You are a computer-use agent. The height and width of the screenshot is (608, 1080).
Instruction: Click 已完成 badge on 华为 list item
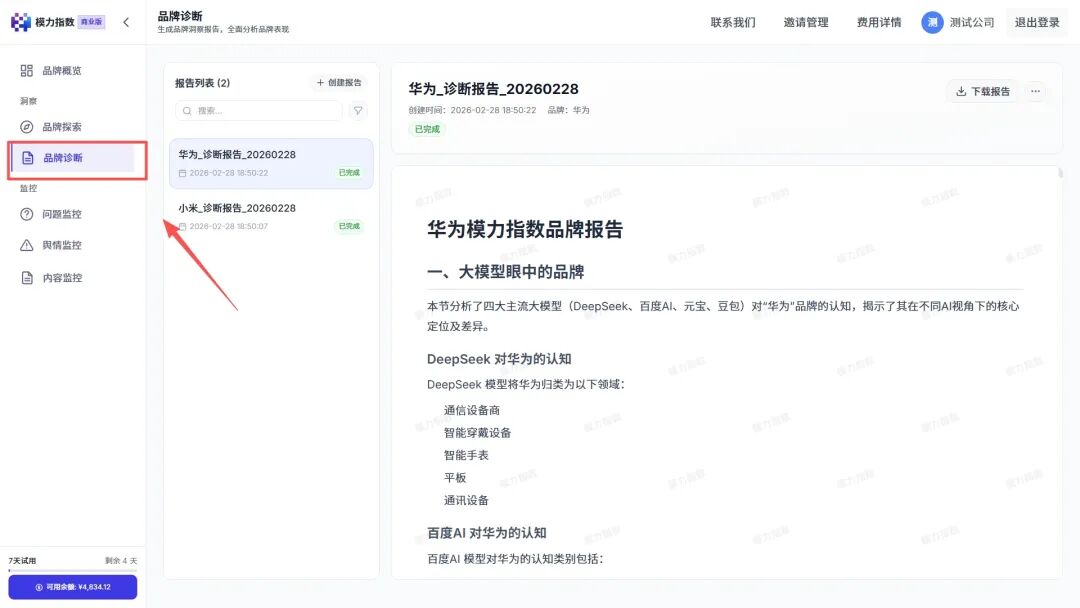pos(349,173)
